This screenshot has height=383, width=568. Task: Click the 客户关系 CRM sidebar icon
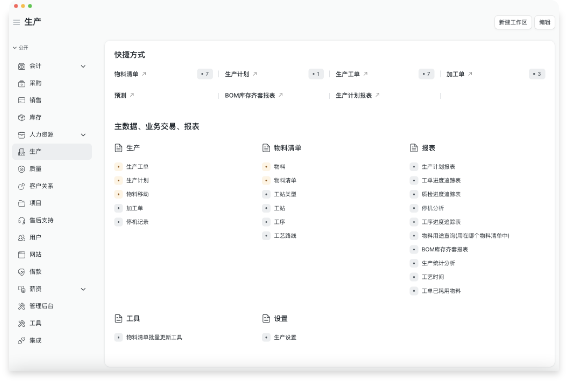(x=21, y=186)
